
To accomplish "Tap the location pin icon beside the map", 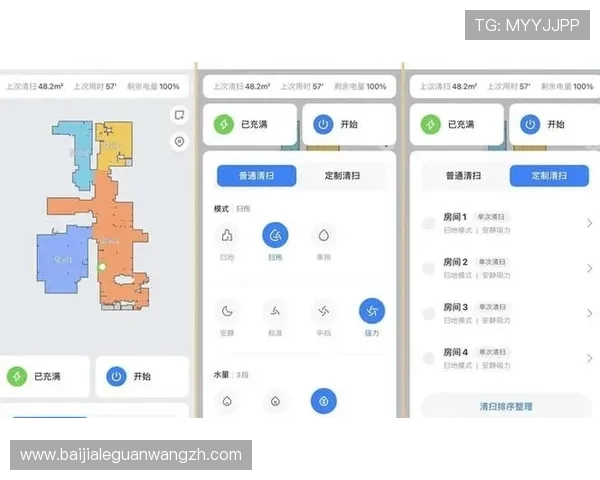I will 179,142.
